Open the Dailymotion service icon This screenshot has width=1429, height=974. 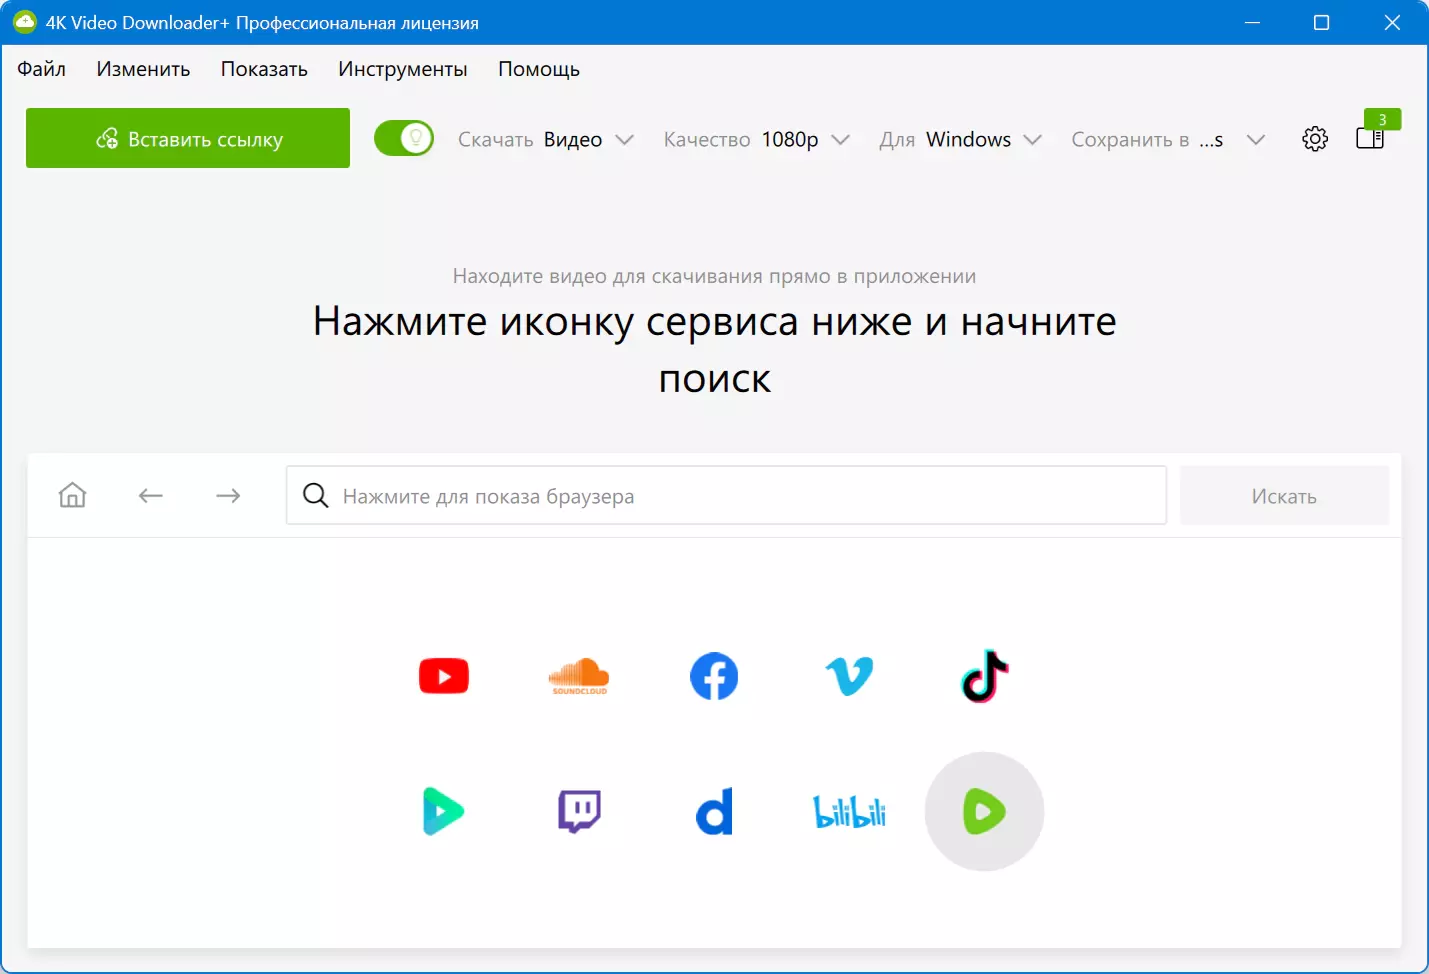(714, 811)
